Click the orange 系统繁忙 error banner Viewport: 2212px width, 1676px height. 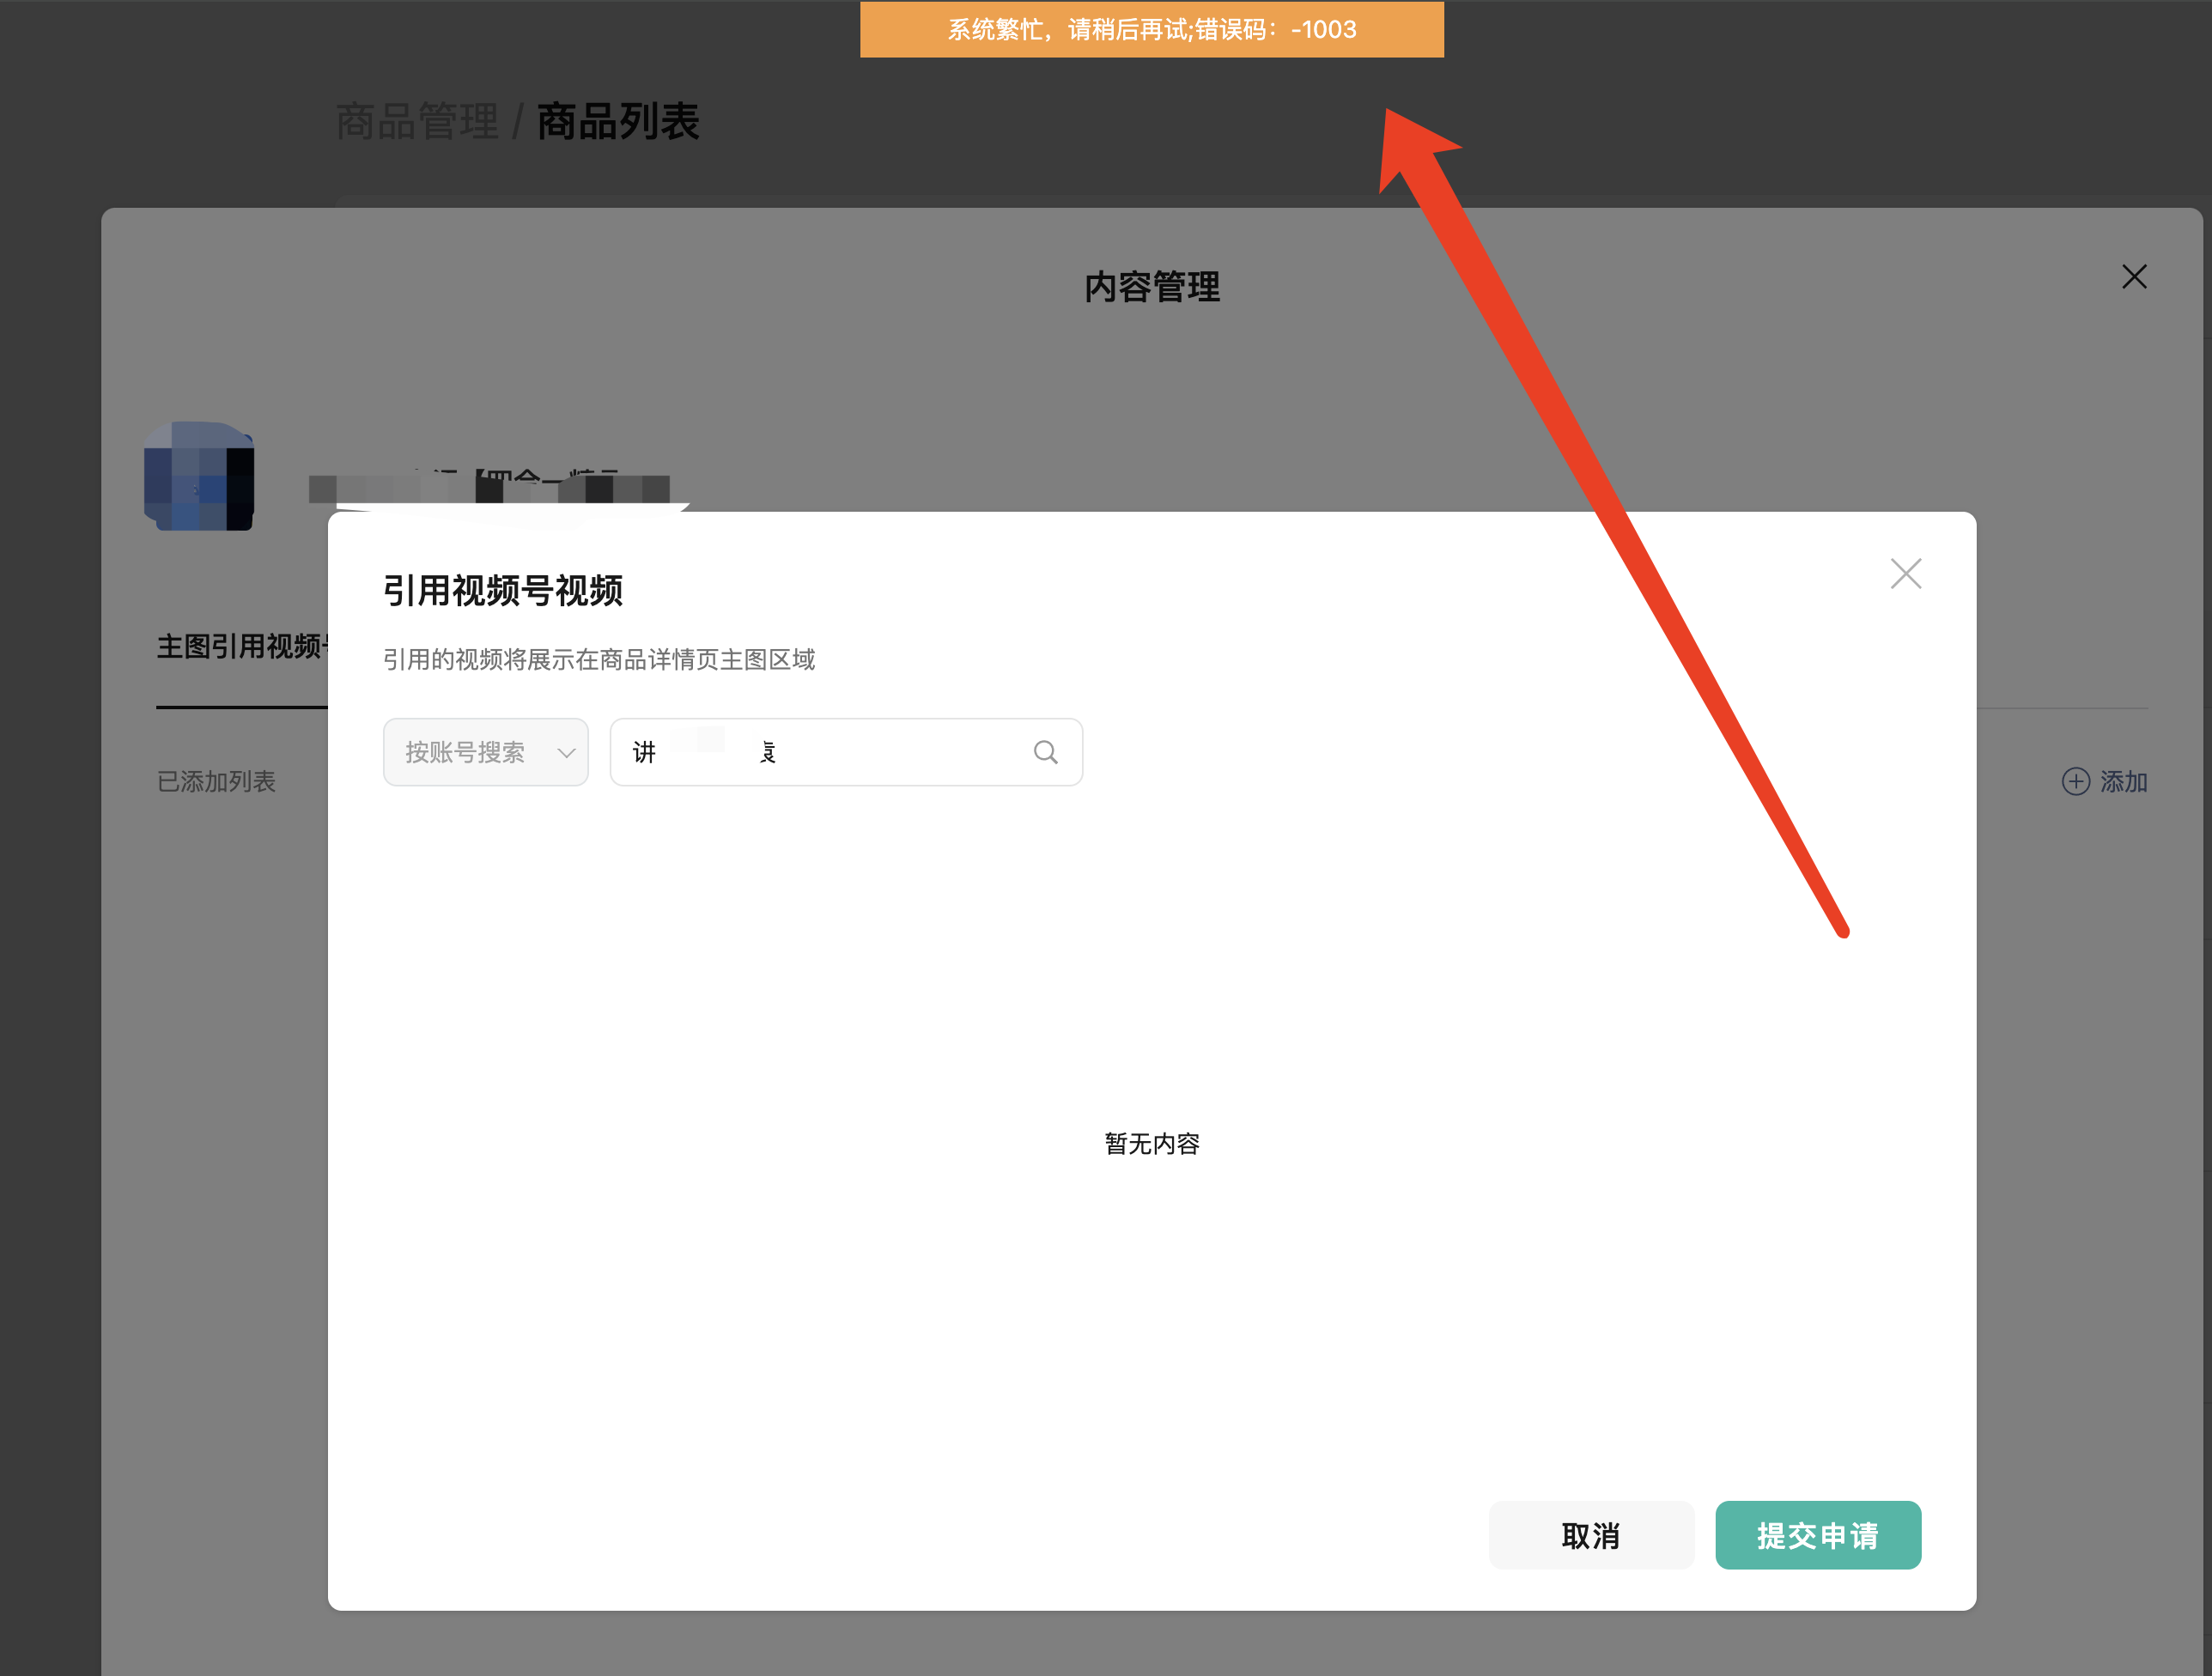click(x=1151, y=30)
